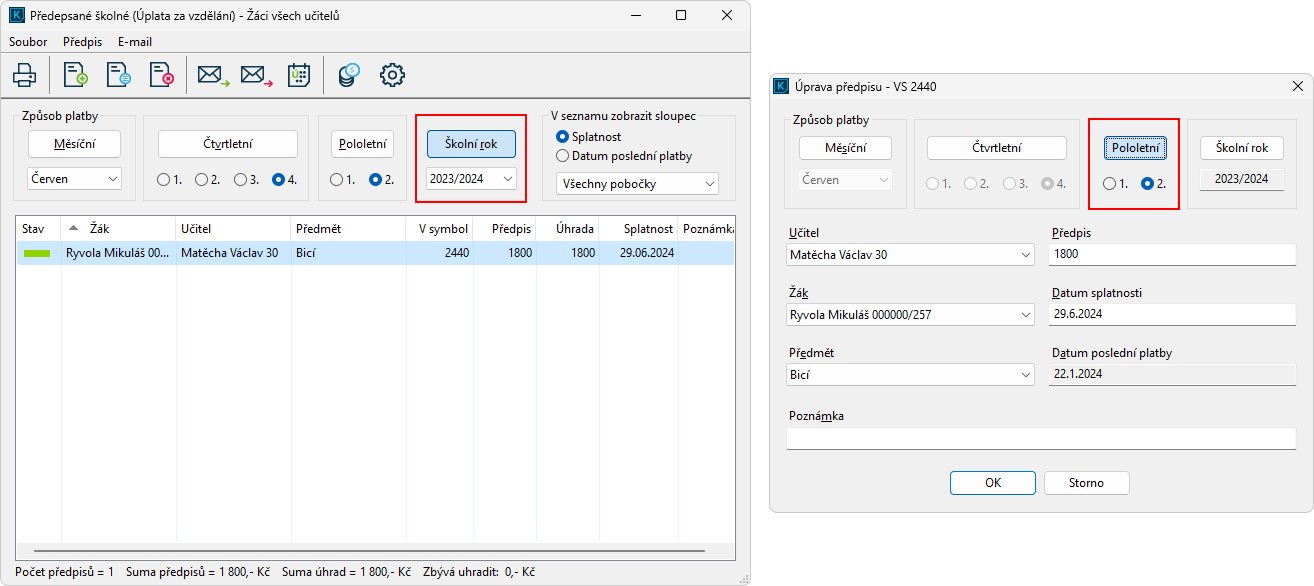Click the delete document icon with red X
Screen dimensions: 1314x586
pyautogui.click(x=161, y=75)
